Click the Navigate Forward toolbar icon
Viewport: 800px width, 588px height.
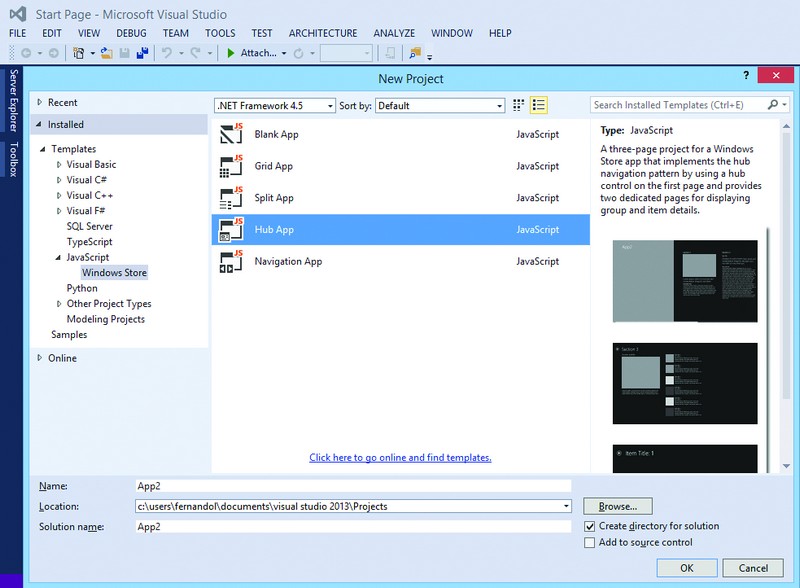(x=54, y=53)
